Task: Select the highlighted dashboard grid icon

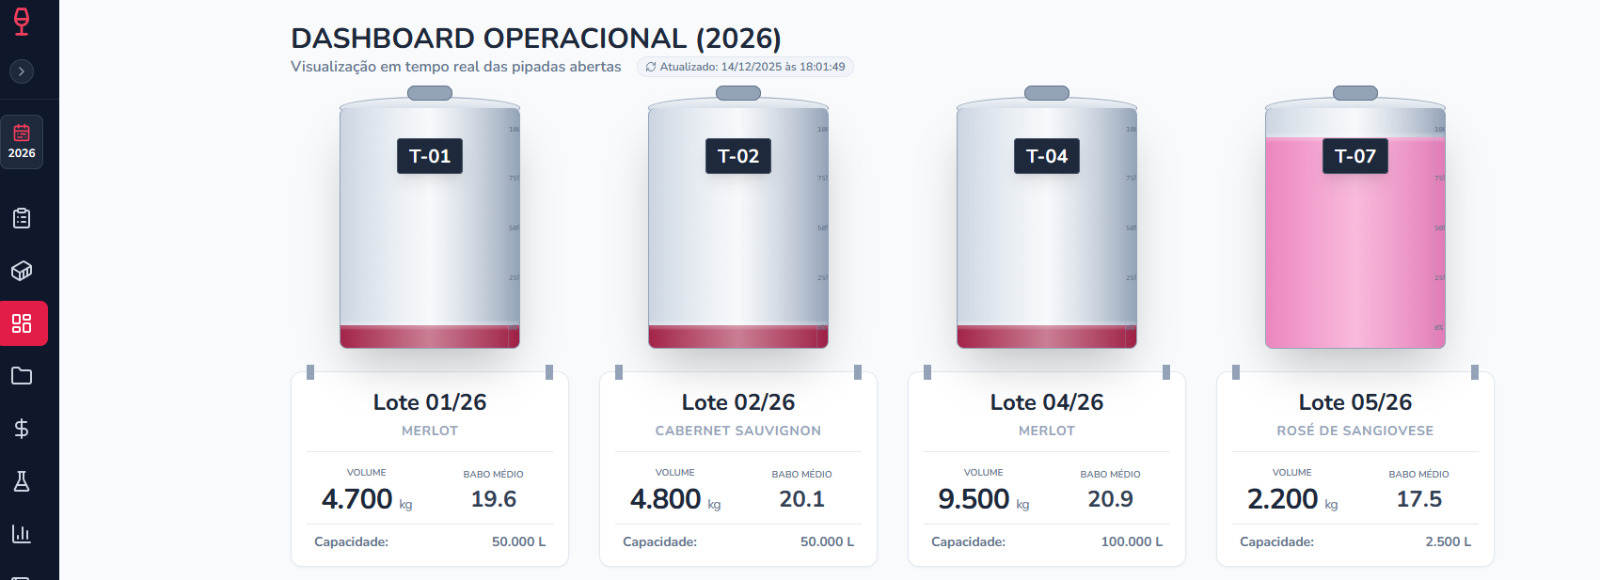Action: point(23,323)
